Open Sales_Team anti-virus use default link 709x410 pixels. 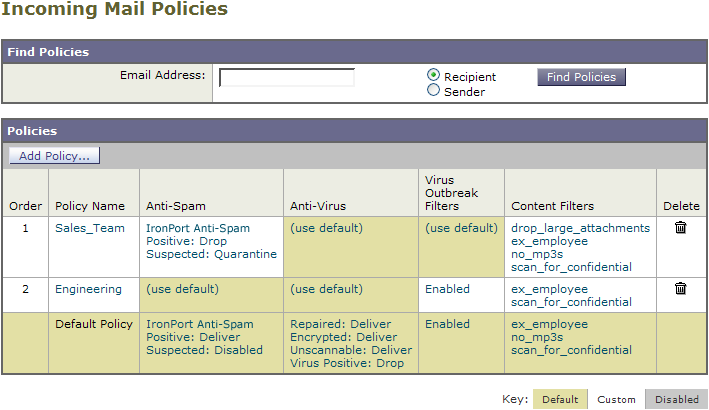click(326, 228)
